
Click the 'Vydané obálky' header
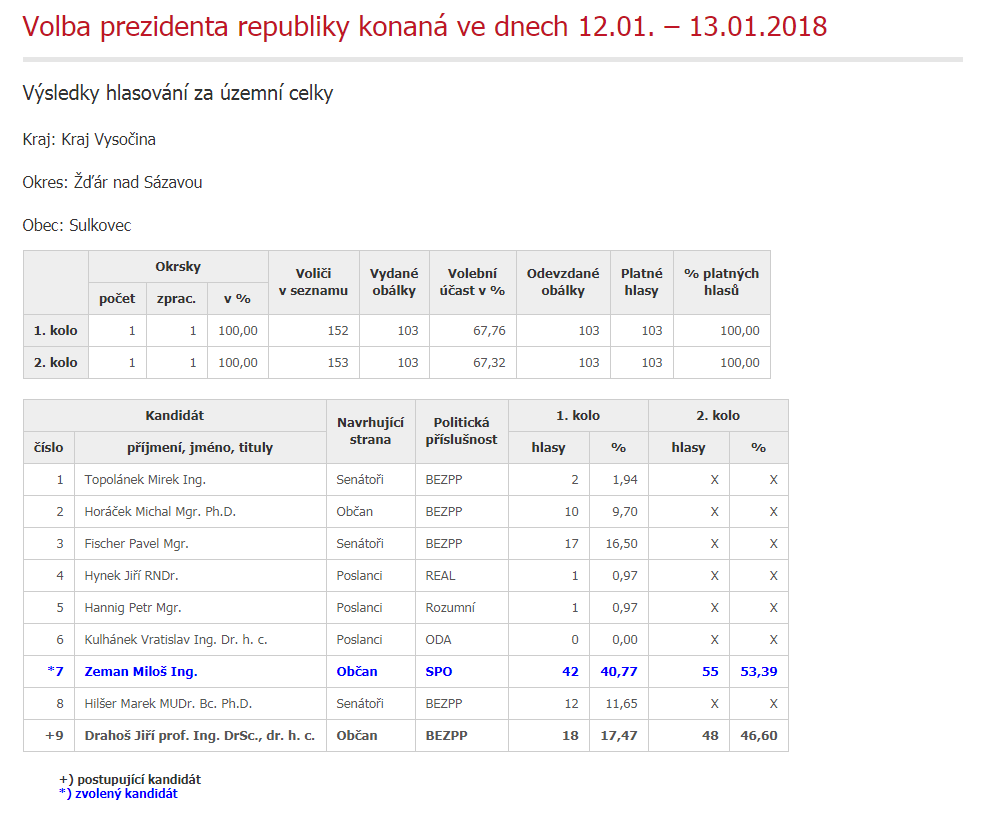pos(394,282)
